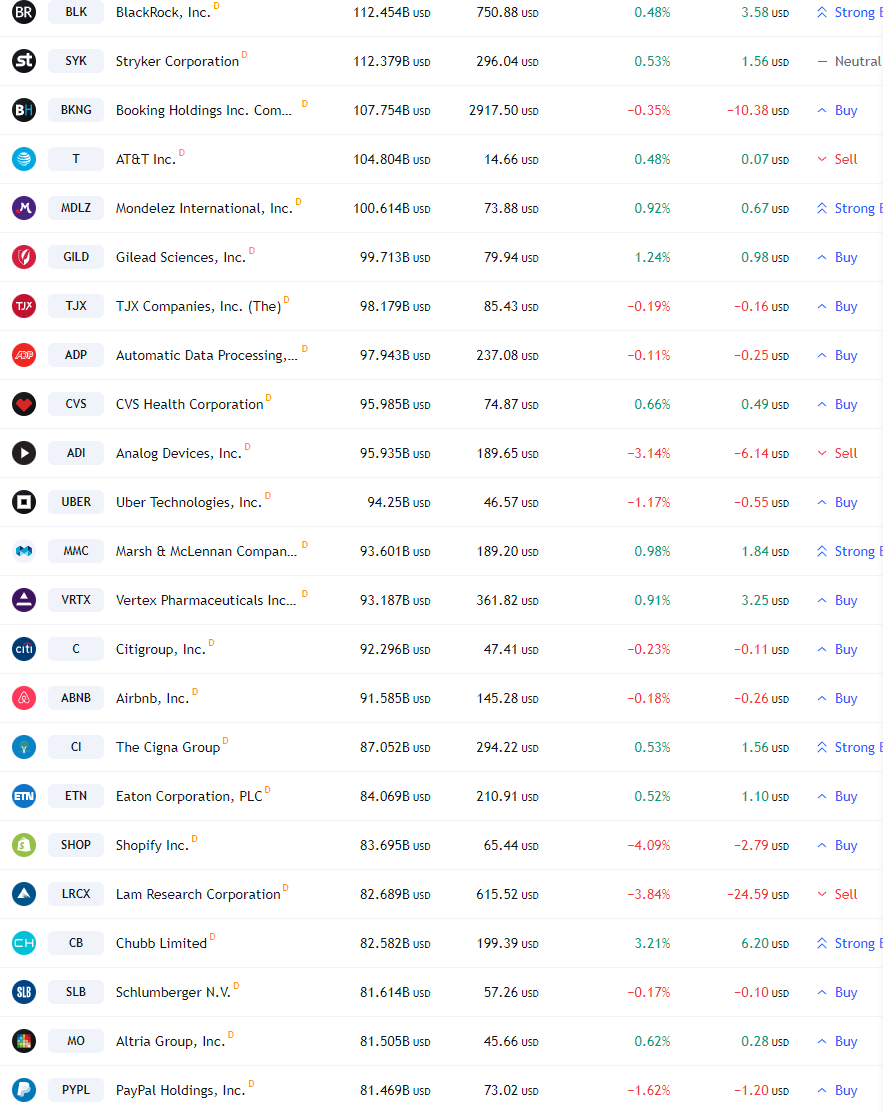This screenshot has width=883, height=1112.
Task: Click the ABNB ticker badge
Action: pos(76,698)
